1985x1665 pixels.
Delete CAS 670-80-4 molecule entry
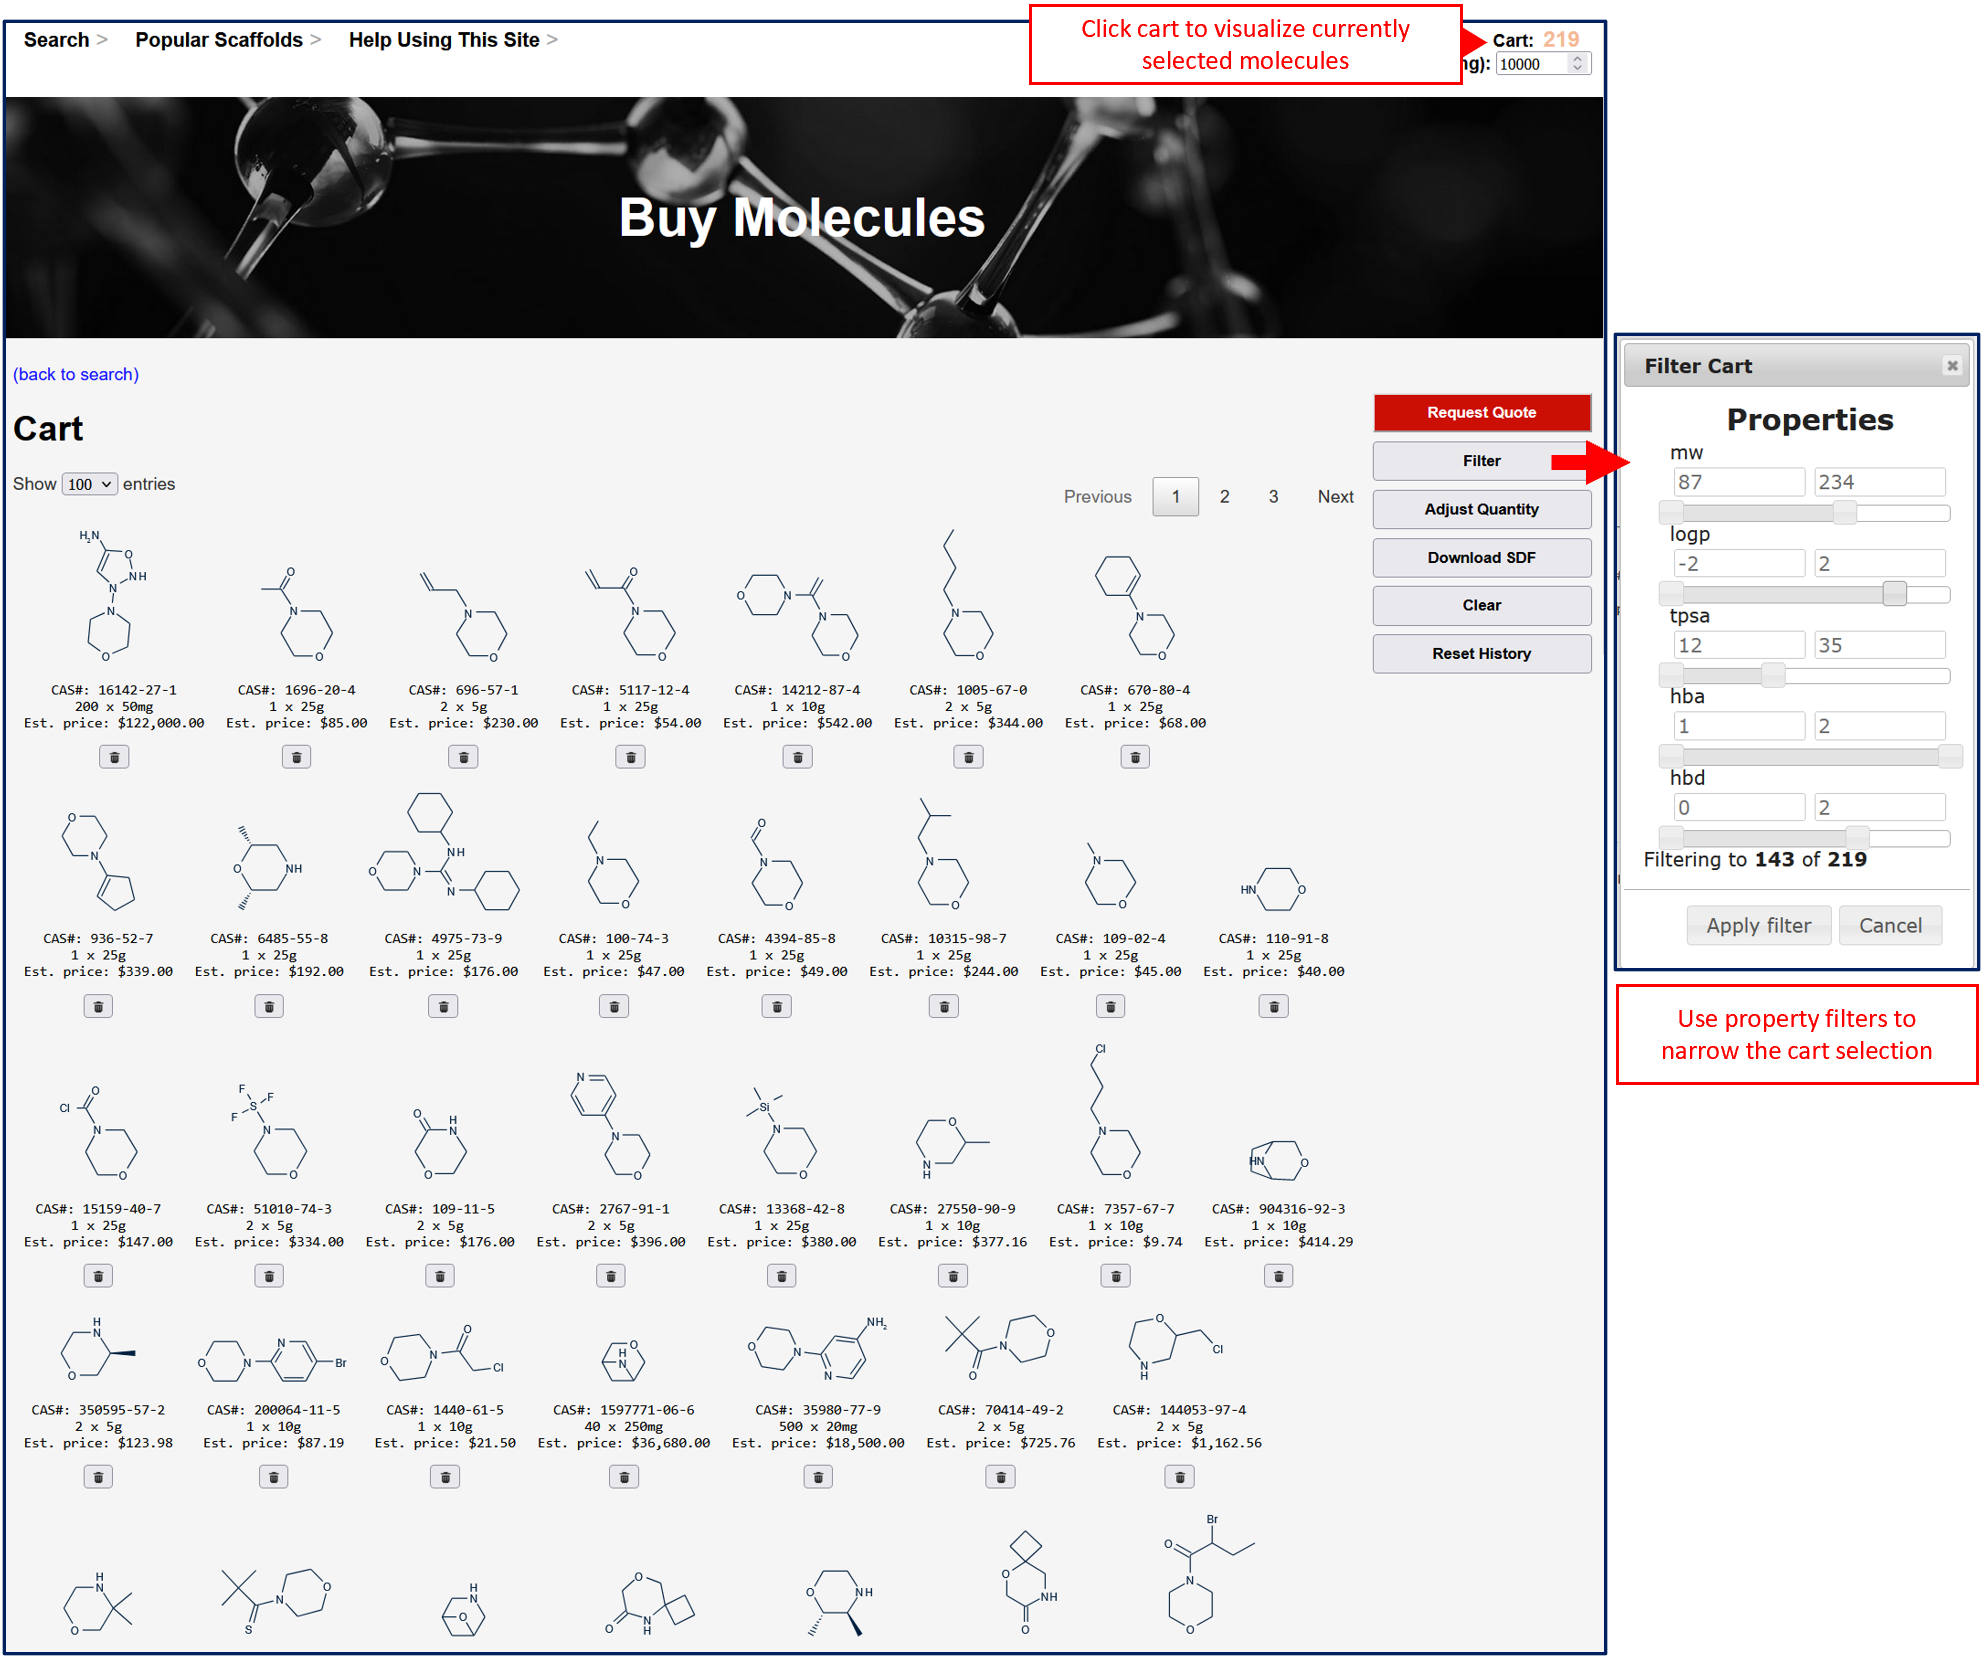point(1135,757)
